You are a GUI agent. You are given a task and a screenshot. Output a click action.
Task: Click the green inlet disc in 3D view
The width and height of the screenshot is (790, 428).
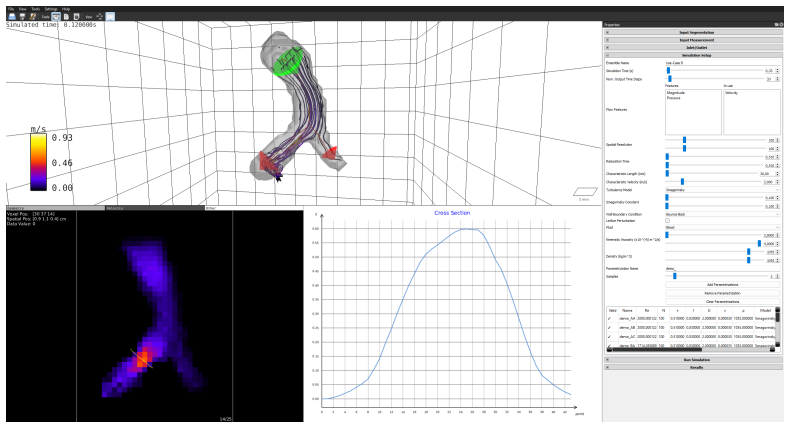point(289,62)
